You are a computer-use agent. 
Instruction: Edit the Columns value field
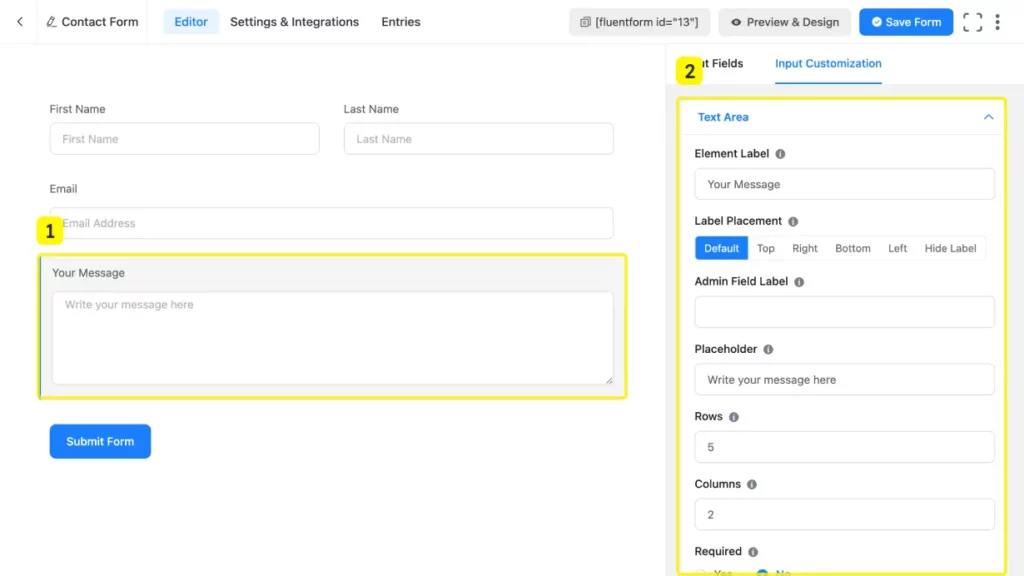point(844,515)
